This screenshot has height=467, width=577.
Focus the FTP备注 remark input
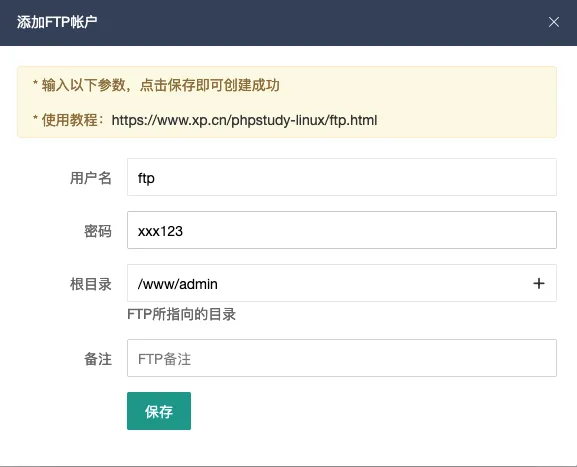click(342, 358)
